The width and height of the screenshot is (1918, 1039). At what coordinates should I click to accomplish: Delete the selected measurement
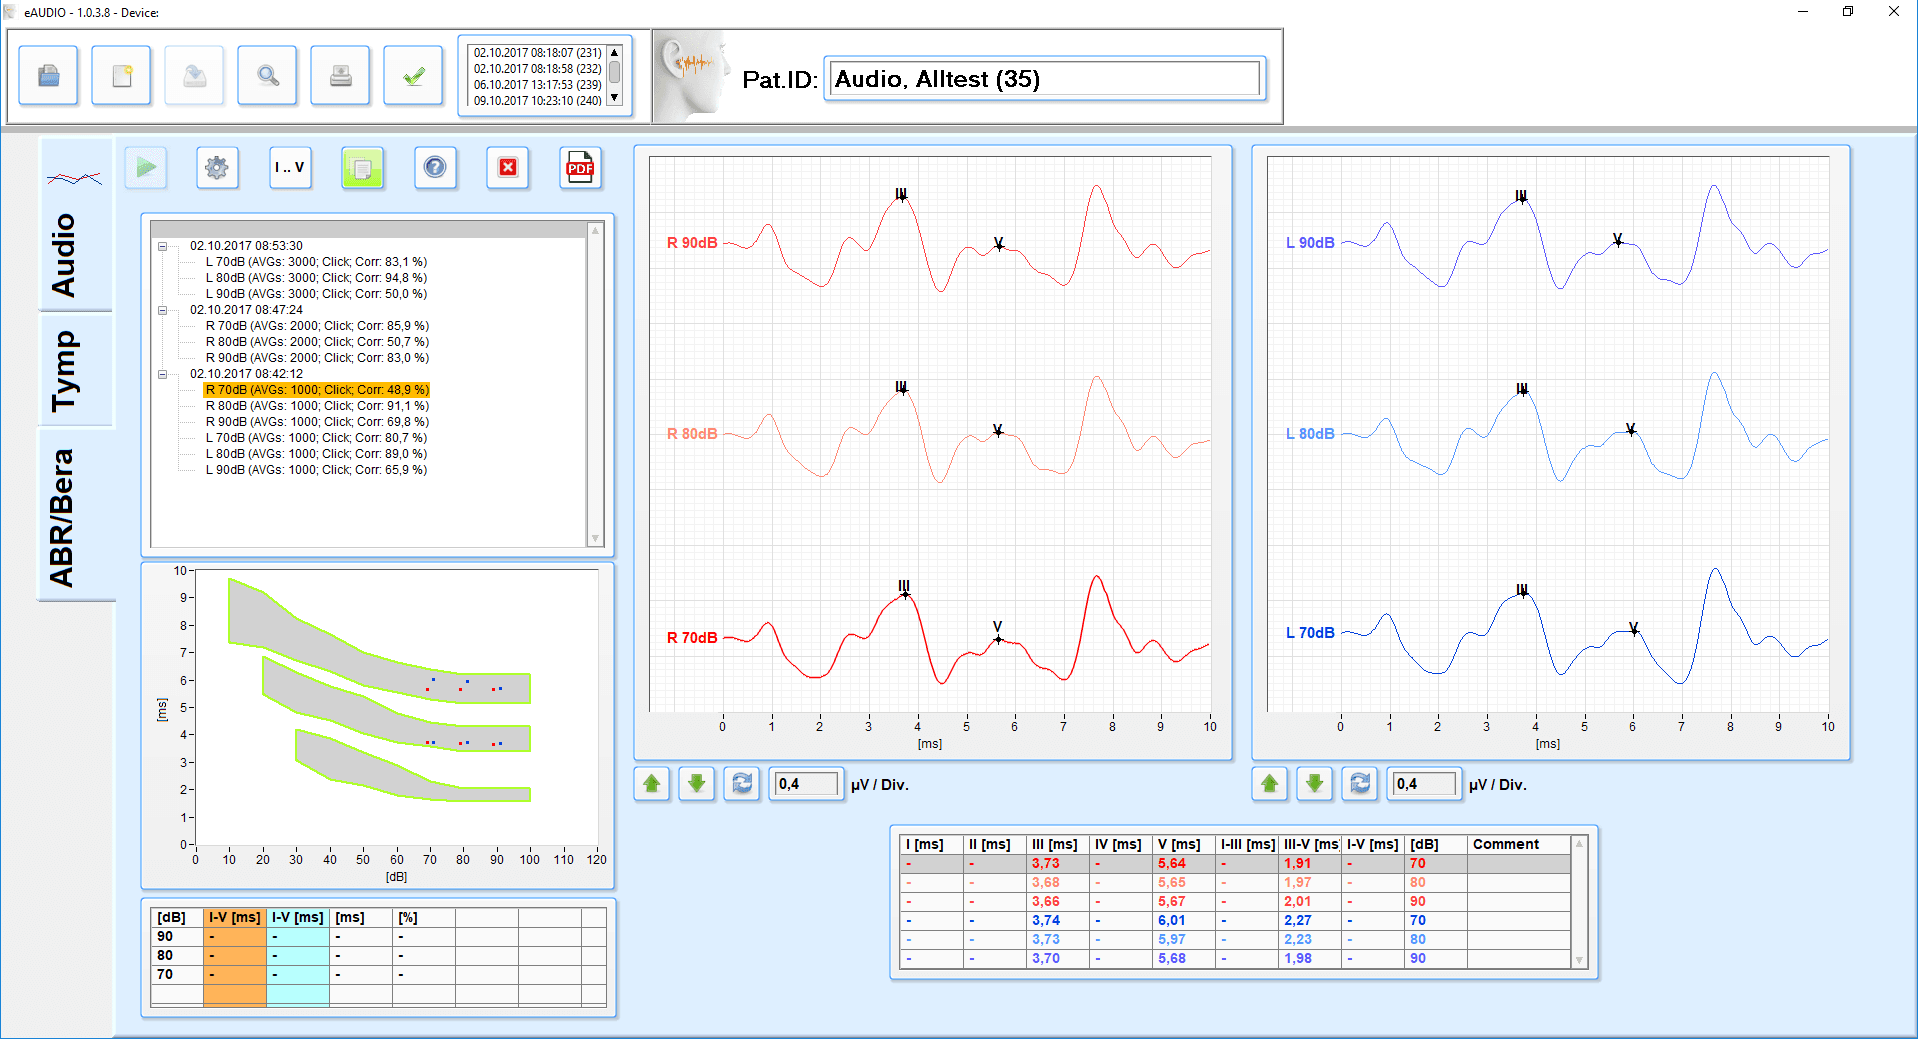pos(507,168)
